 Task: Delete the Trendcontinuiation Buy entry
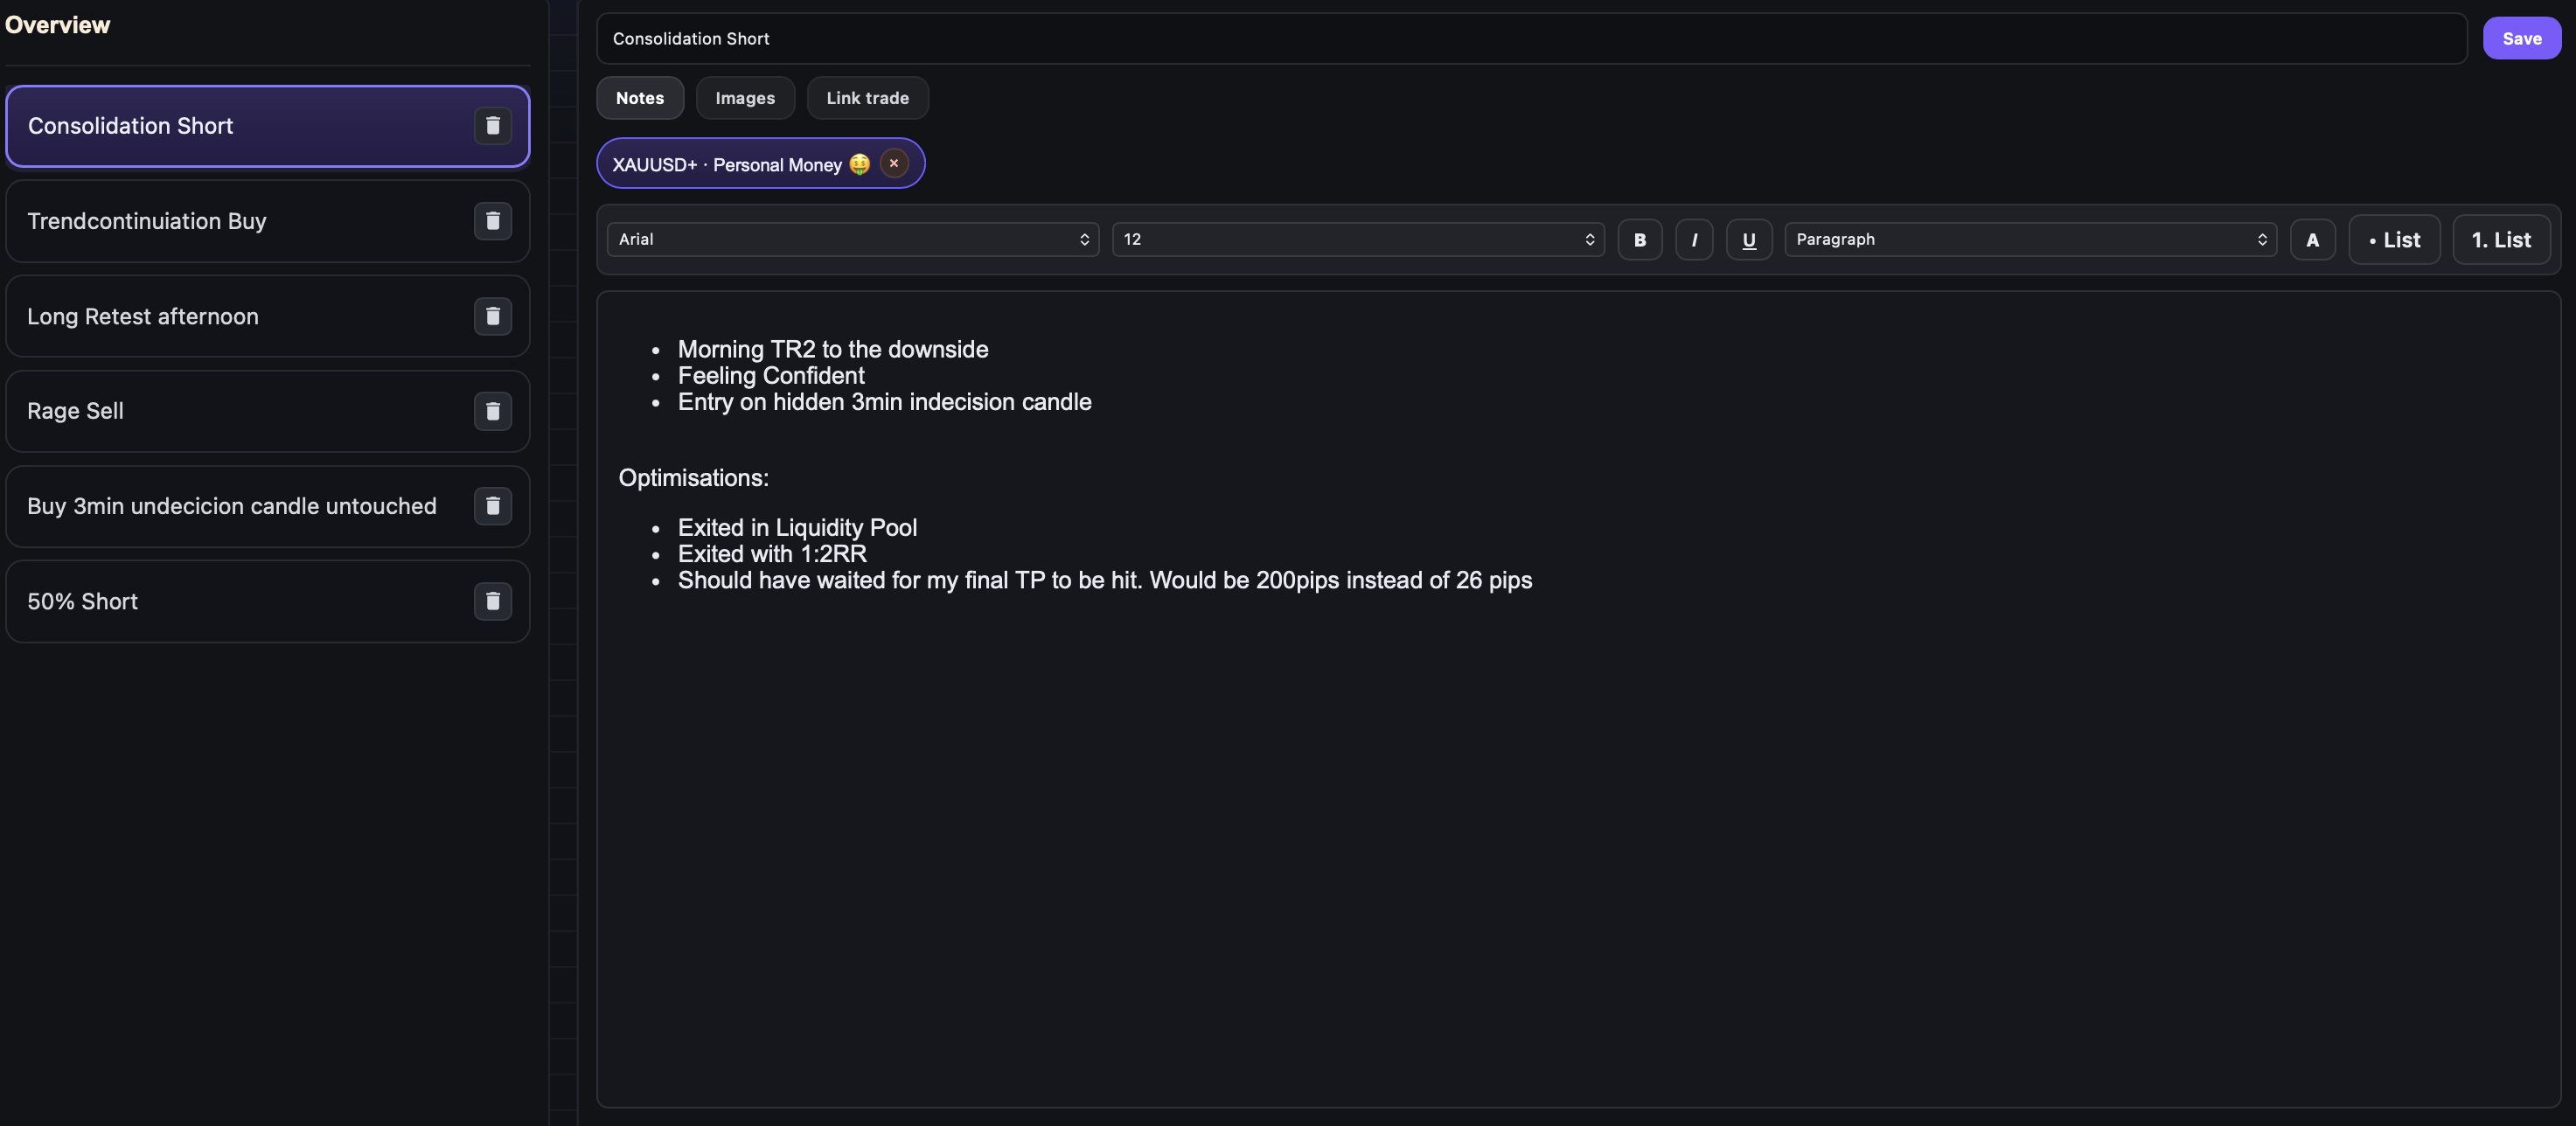(492, 221)
